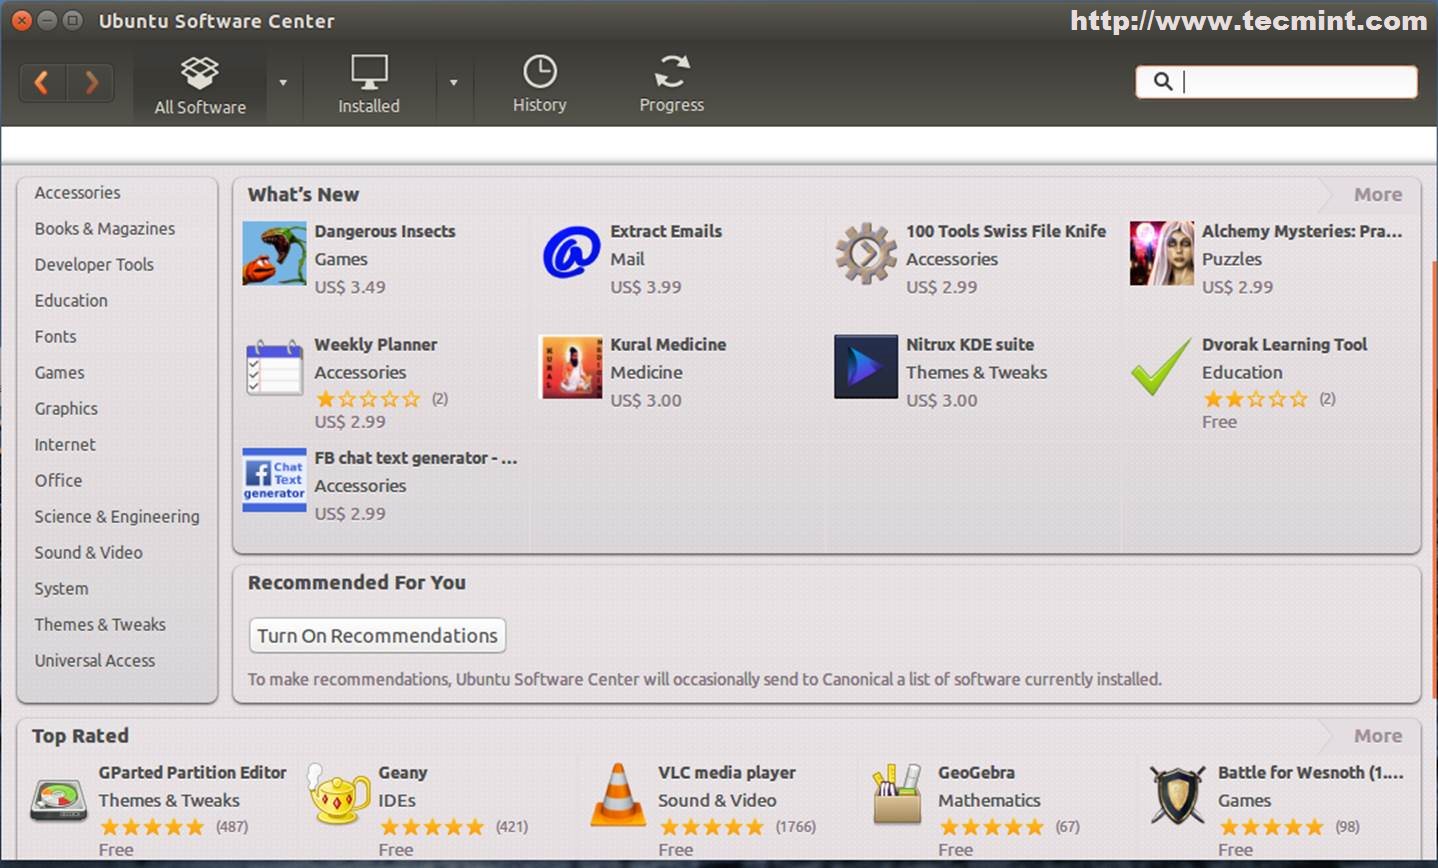The width and height of the screenshot is (1438, 868).
Task: Open the VLC media player cone icon
Action: pos(618,796)
